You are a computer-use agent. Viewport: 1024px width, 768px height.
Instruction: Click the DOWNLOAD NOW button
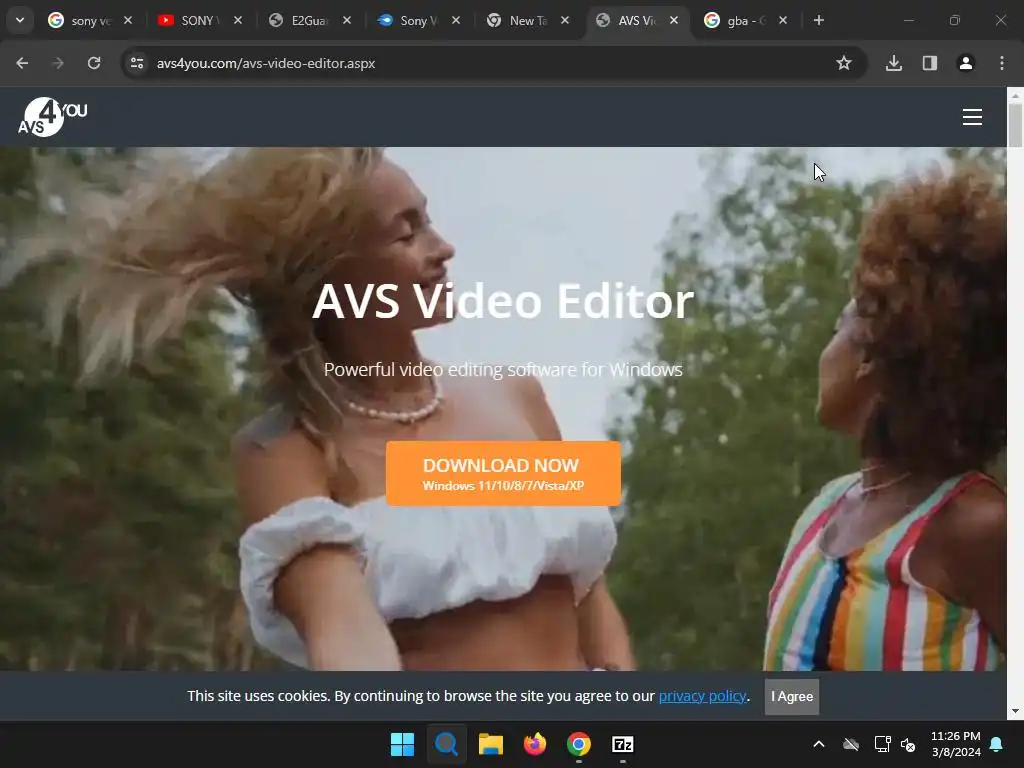(503, 473)
